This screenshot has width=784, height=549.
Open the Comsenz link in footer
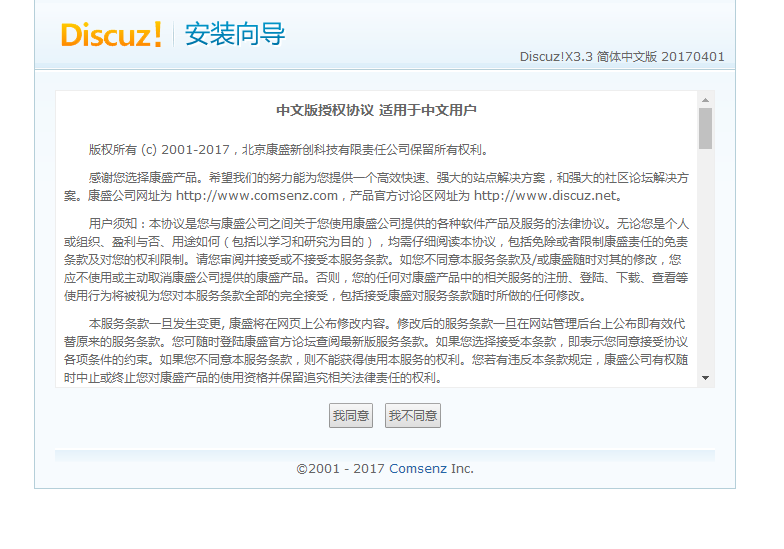point(418,468)
